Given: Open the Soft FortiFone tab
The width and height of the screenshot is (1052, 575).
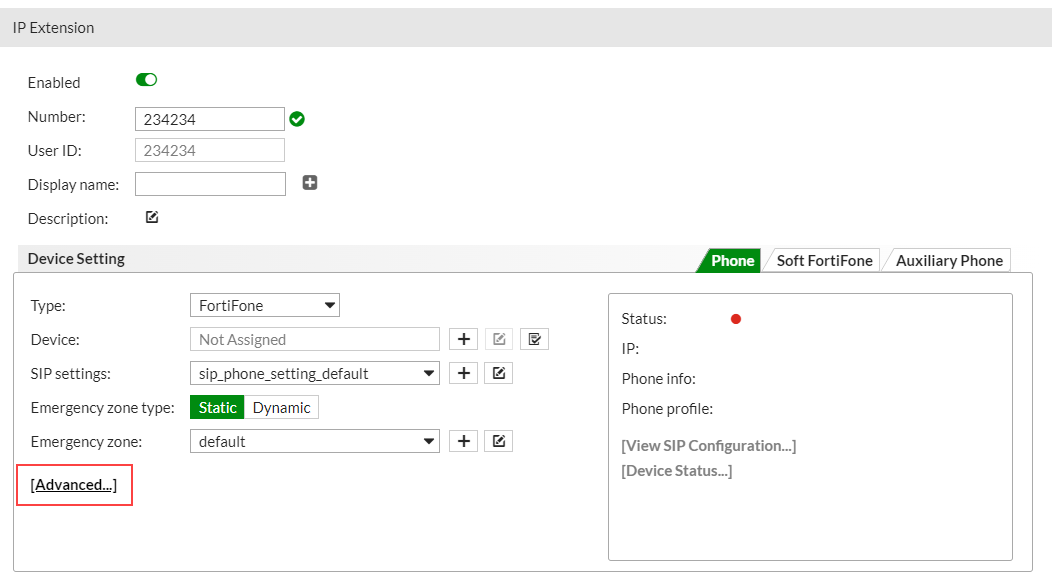Looking at the screenshot, I should coord(824,260).
